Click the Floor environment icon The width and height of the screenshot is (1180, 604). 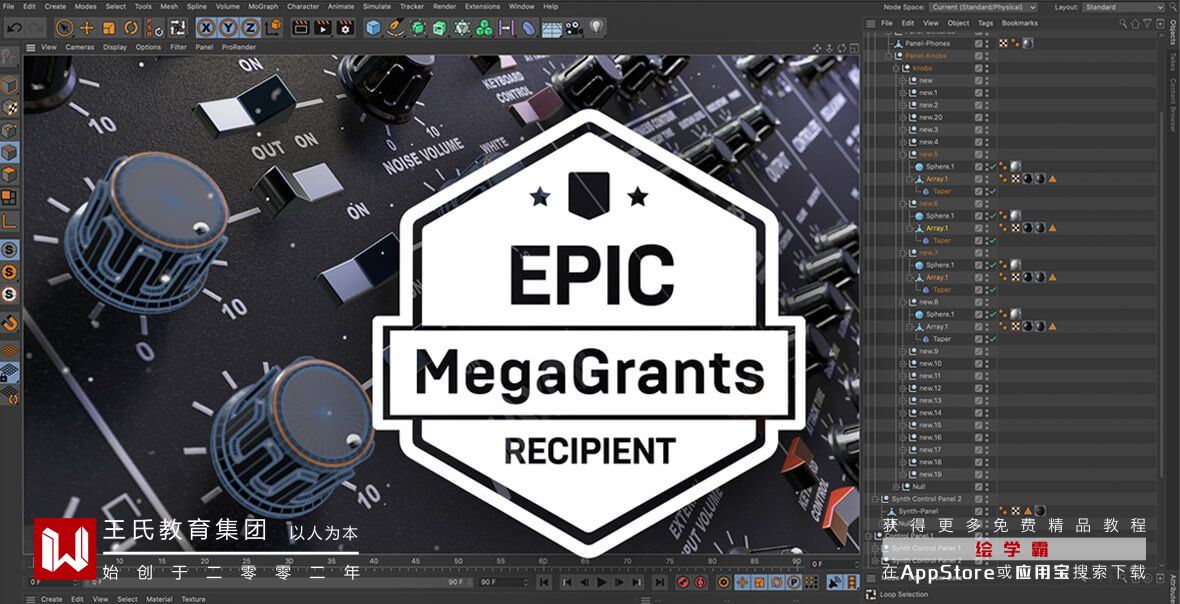click(552, 29)
